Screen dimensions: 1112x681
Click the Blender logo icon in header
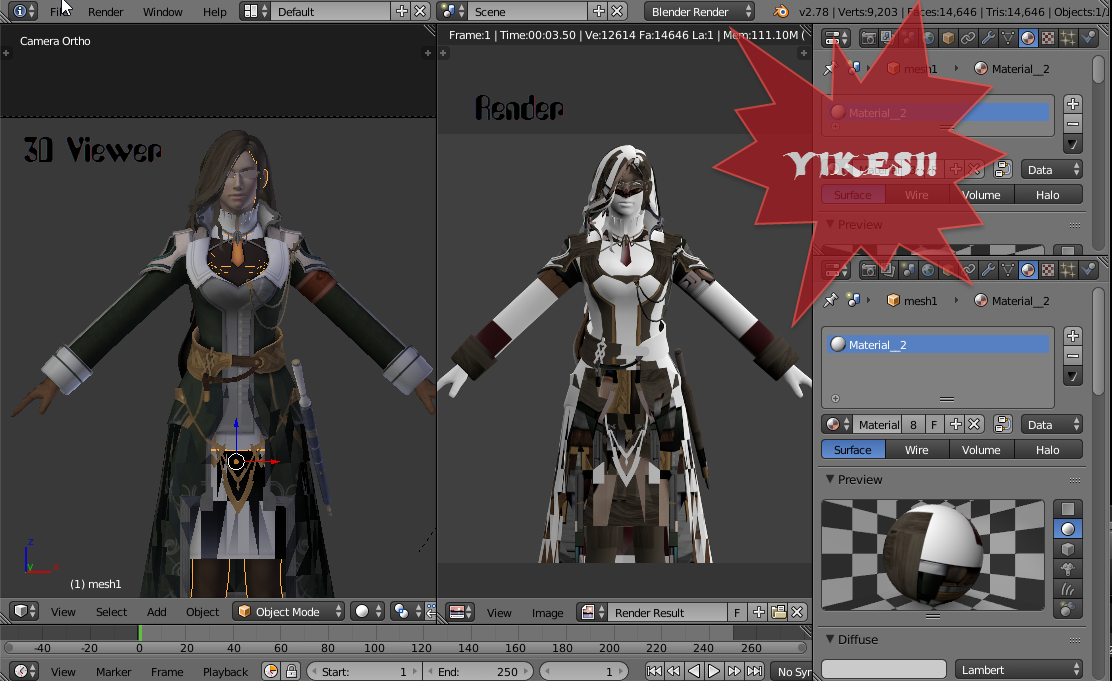781,11
